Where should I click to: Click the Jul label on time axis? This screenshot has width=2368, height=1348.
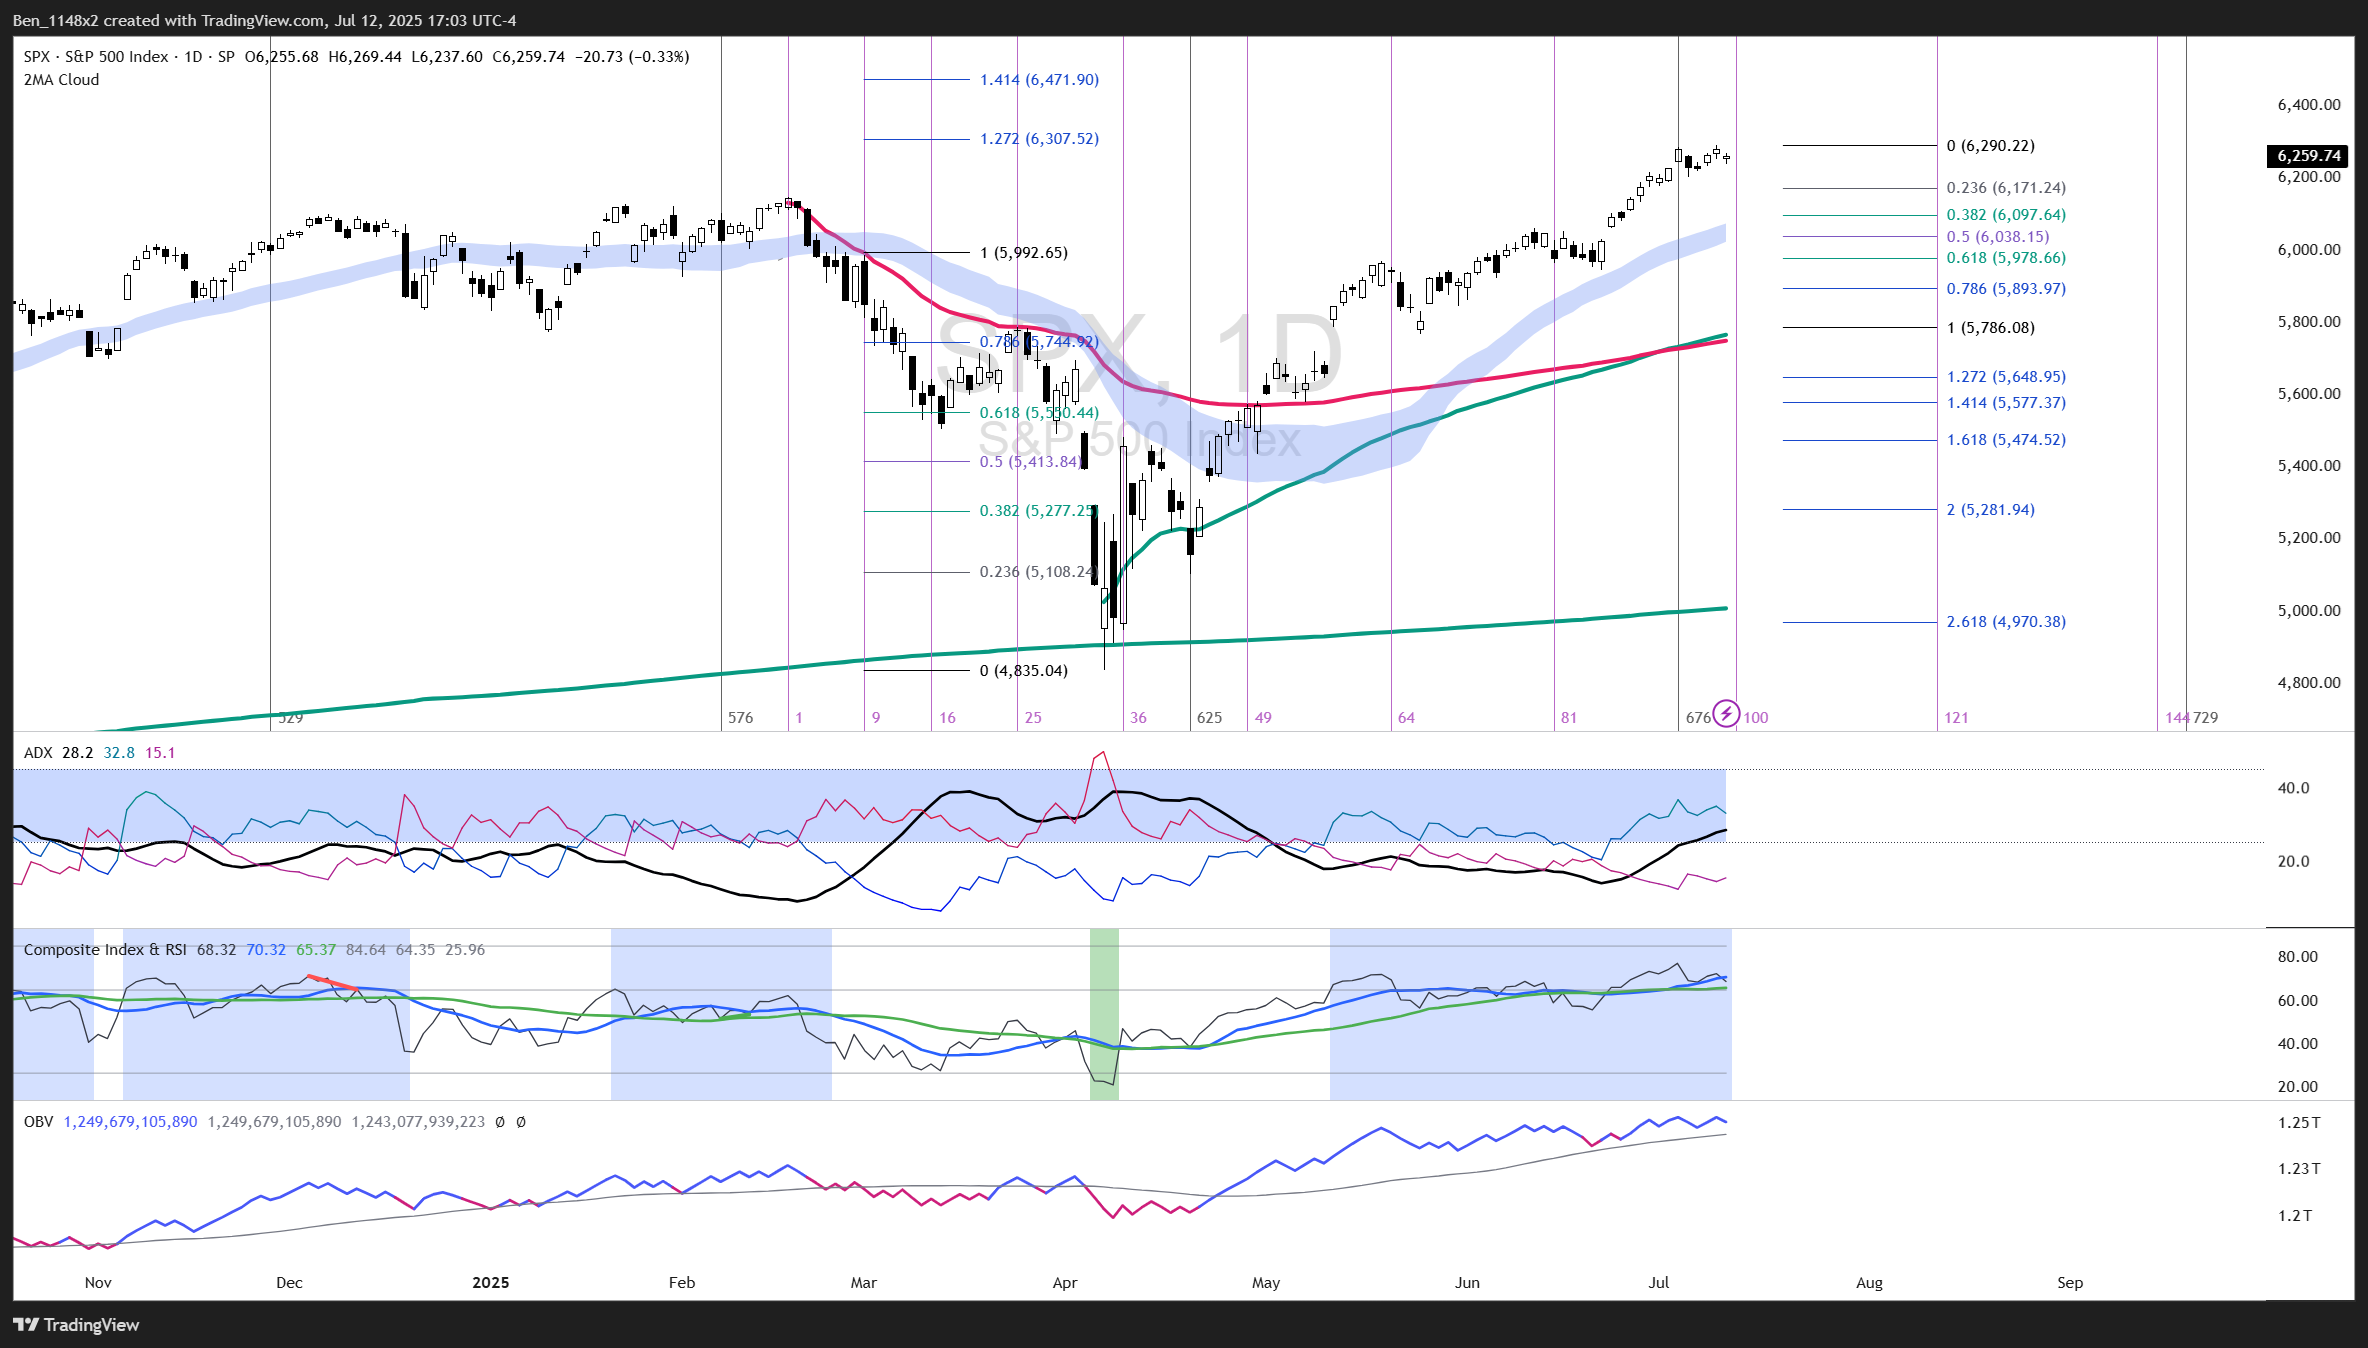(1659, 1283)
